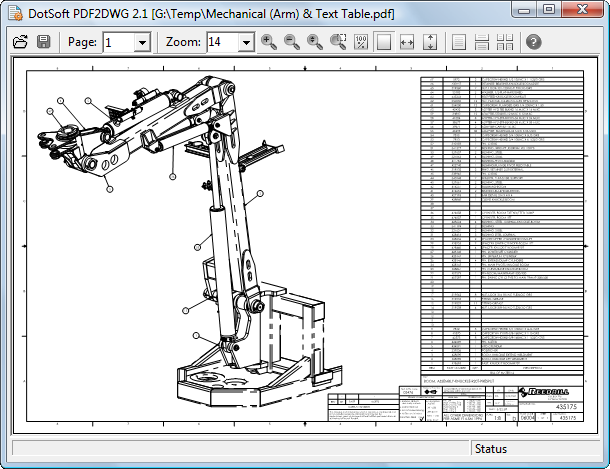Screen dimensions: 610x469
Task: Select the zoom window marquee tool
Action: (338, 42)
